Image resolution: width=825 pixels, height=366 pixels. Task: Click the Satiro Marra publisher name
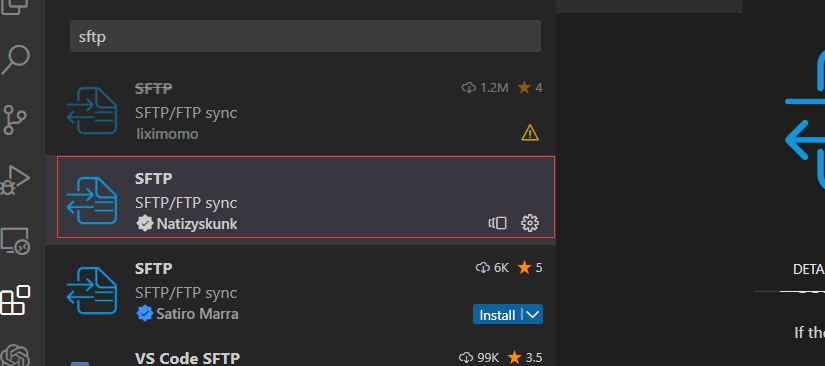[197, 314]
